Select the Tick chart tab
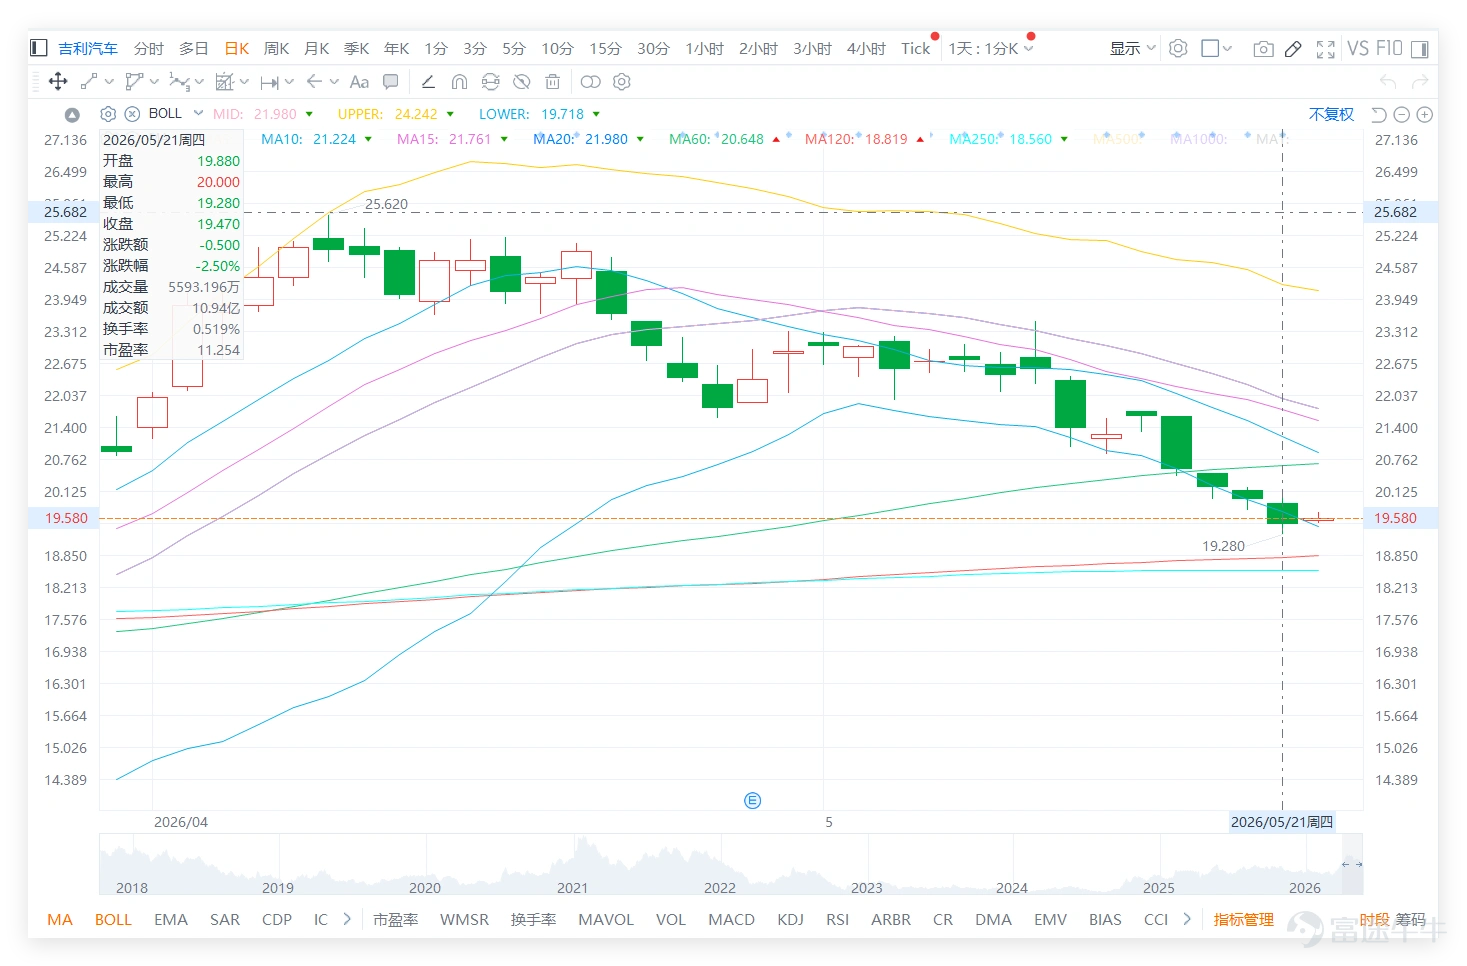Viewport: 1467px width, 966px height. 915,48
